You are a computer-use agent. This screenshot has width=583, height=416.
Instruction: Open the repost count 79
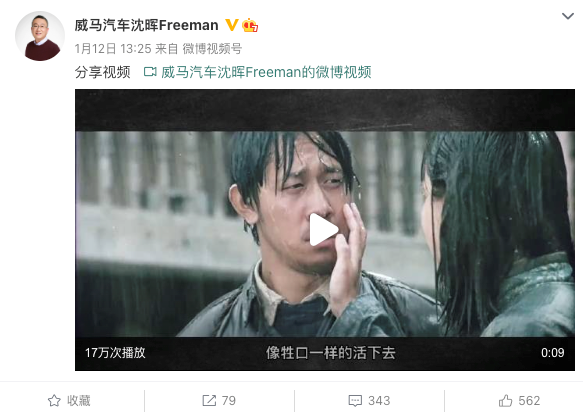pos(229,400)
